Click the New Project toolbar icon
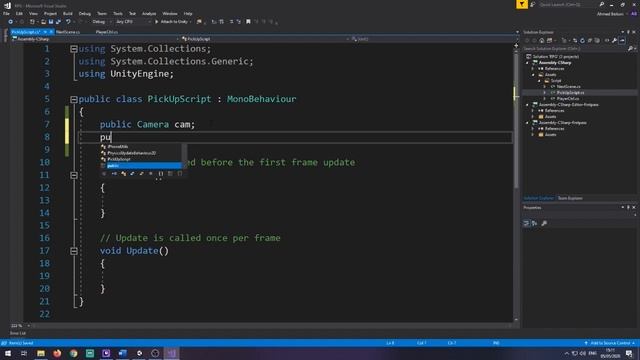Screen dimensions: 640x360 [32, 22]
